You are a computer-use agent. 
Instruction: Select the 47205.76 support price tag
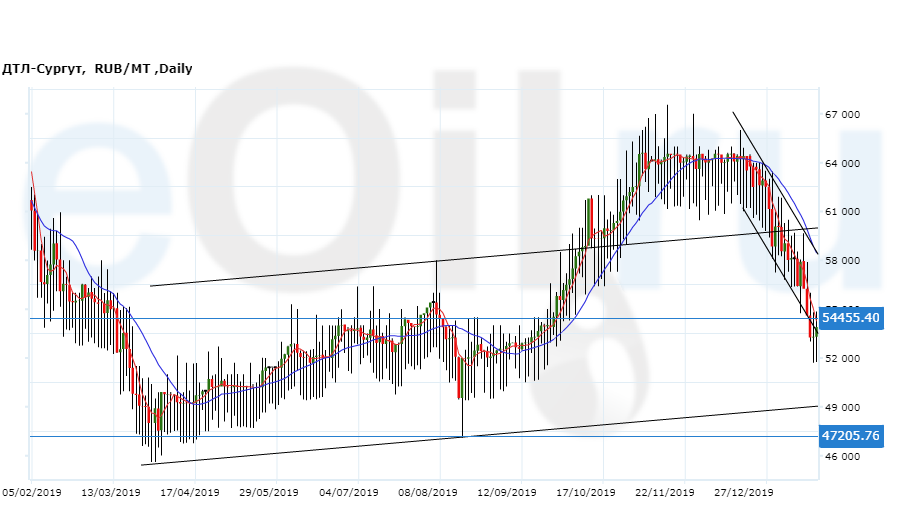tap(851, 436)
